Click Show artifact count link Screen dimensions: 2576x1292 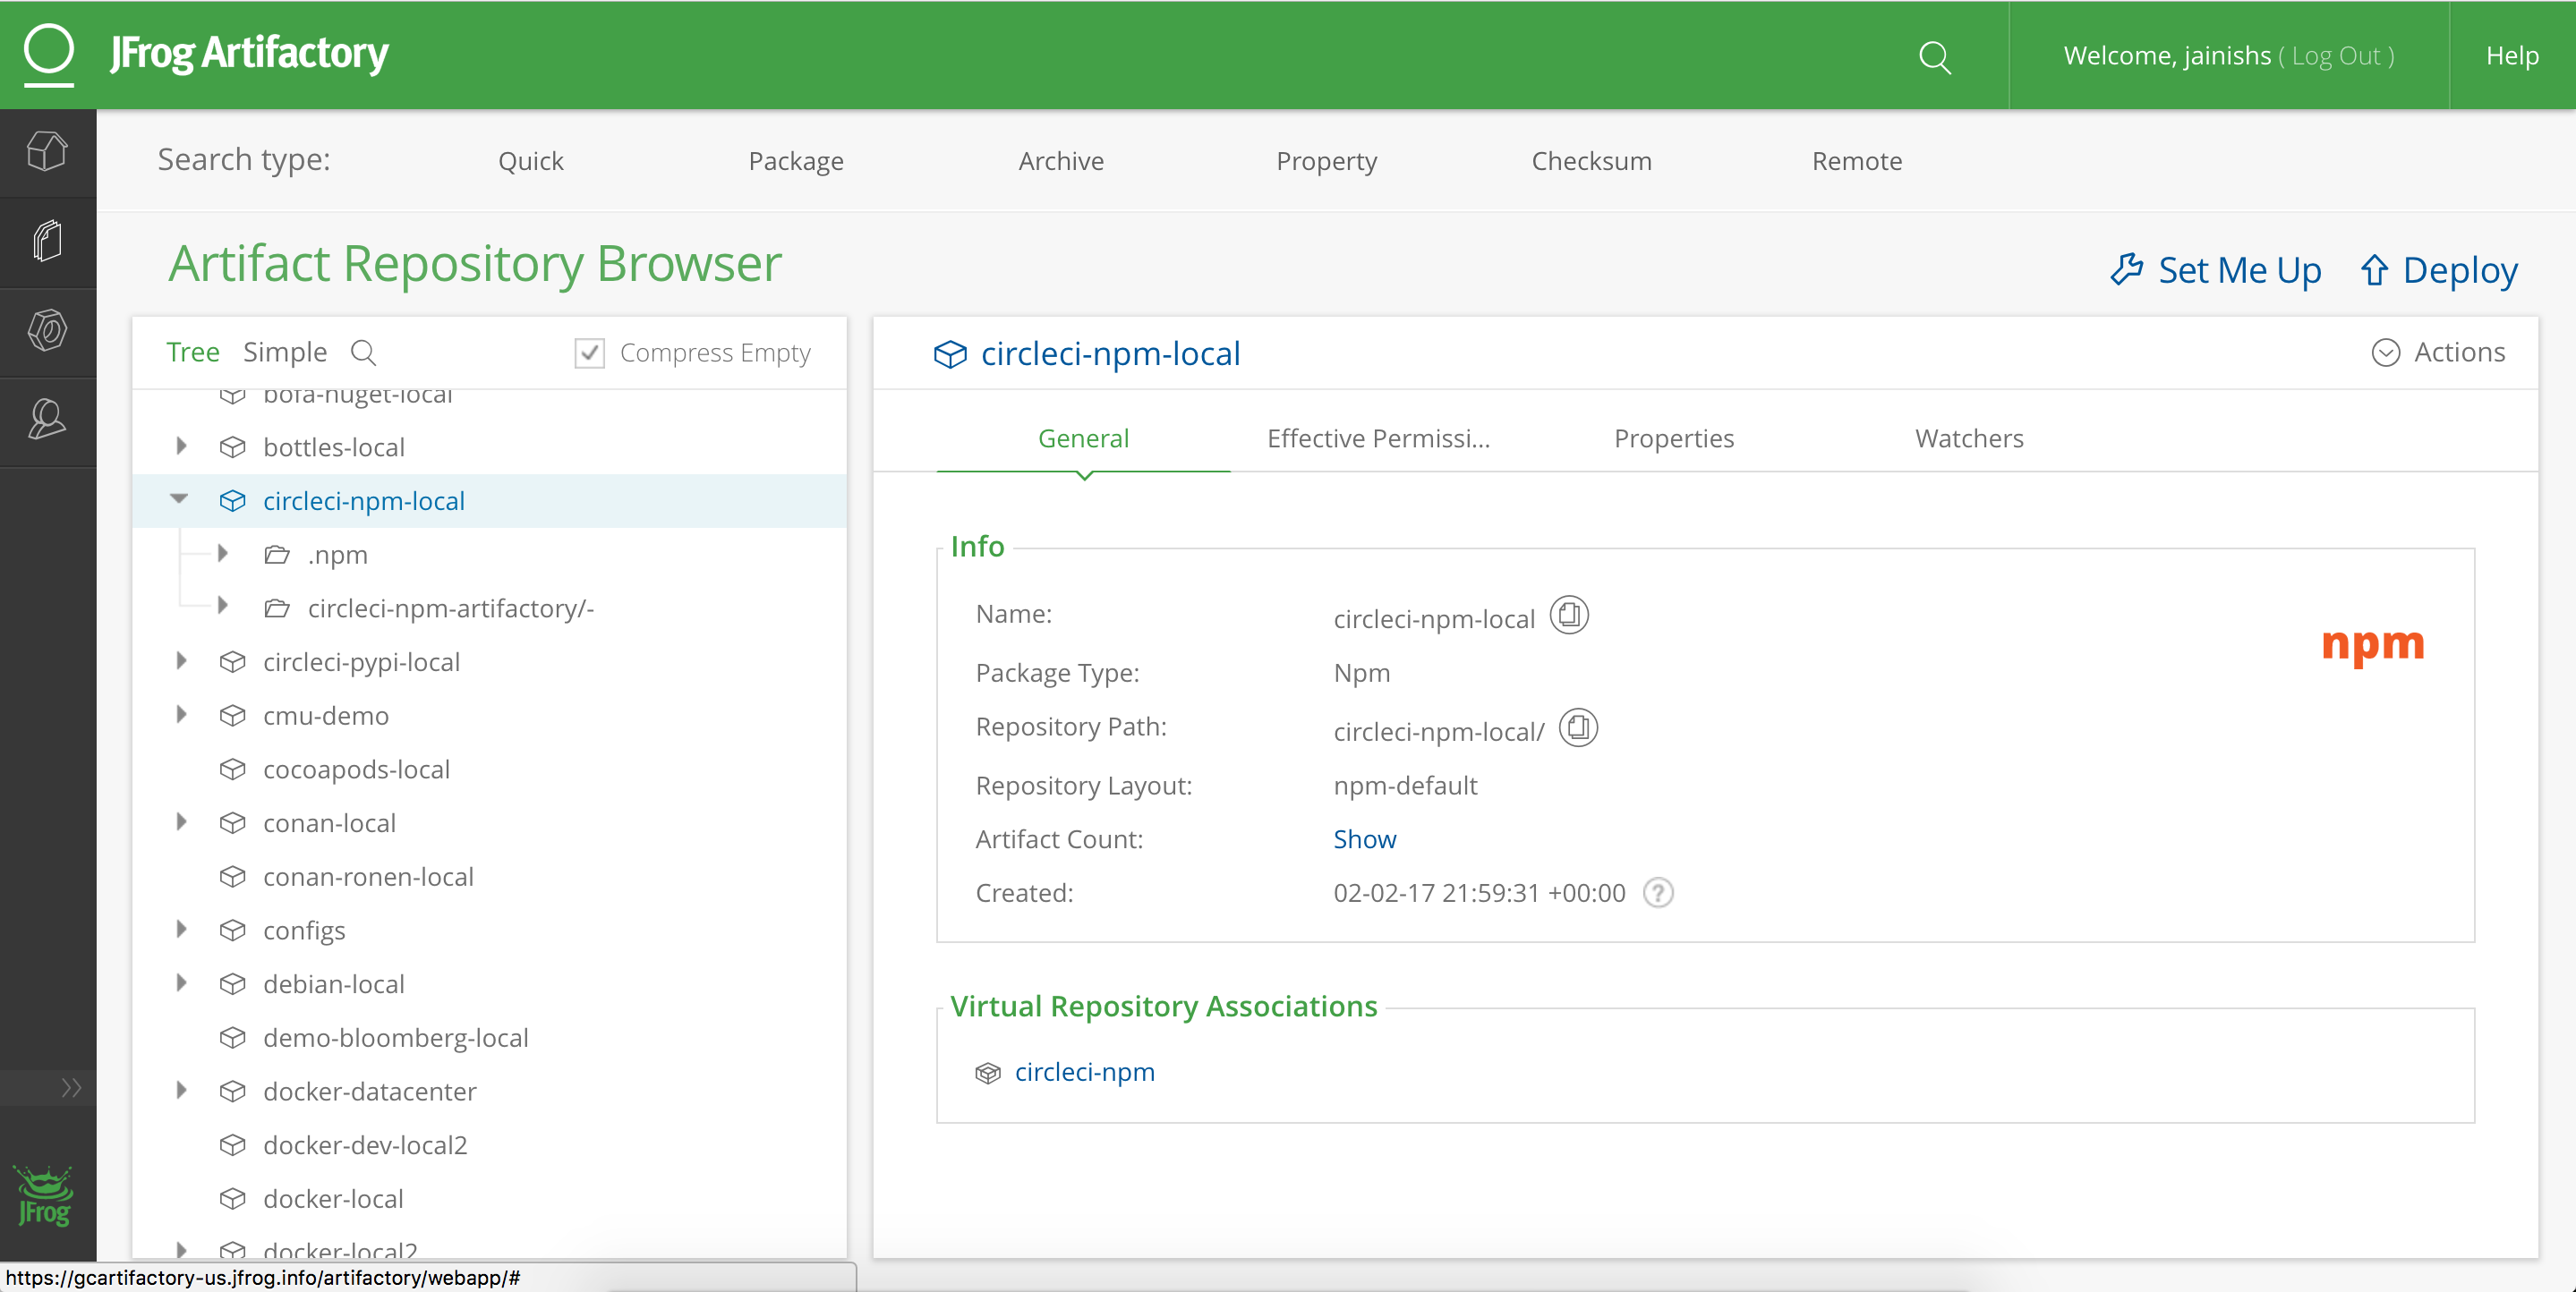point(1364,839)
